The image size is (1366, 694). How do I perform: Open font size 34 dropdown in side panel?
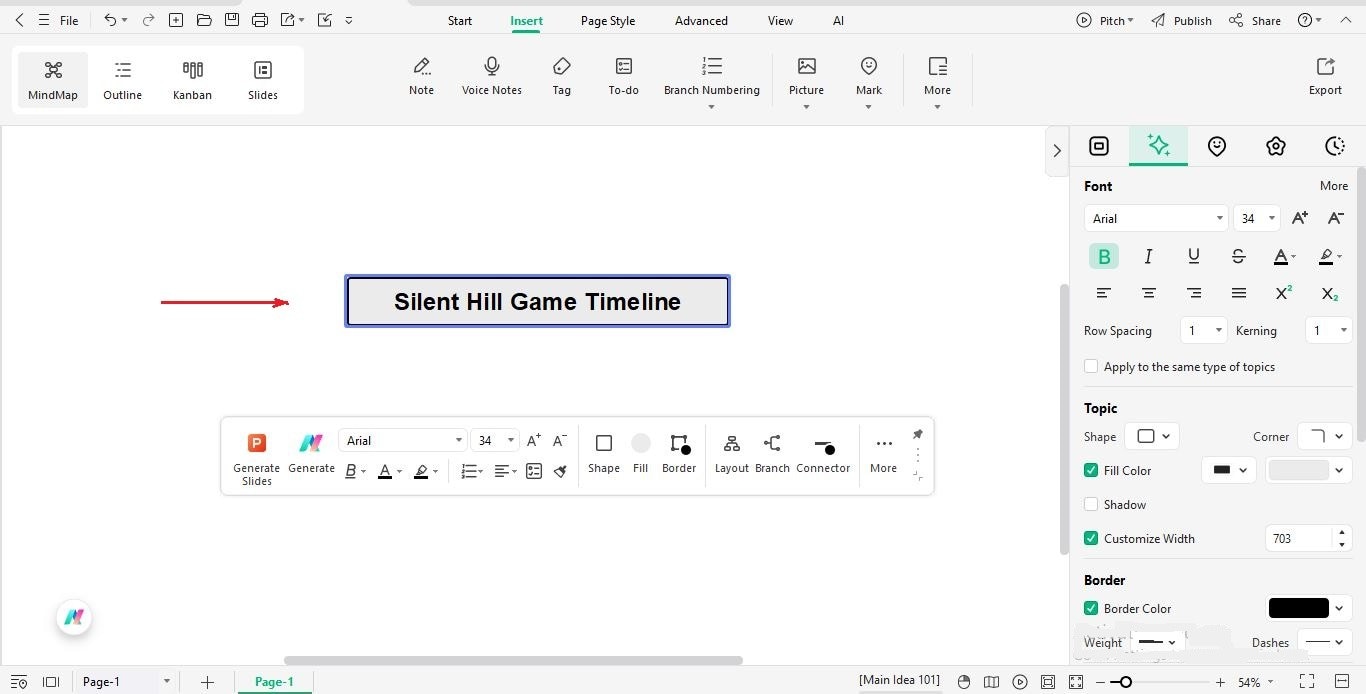pos(1257,218)
